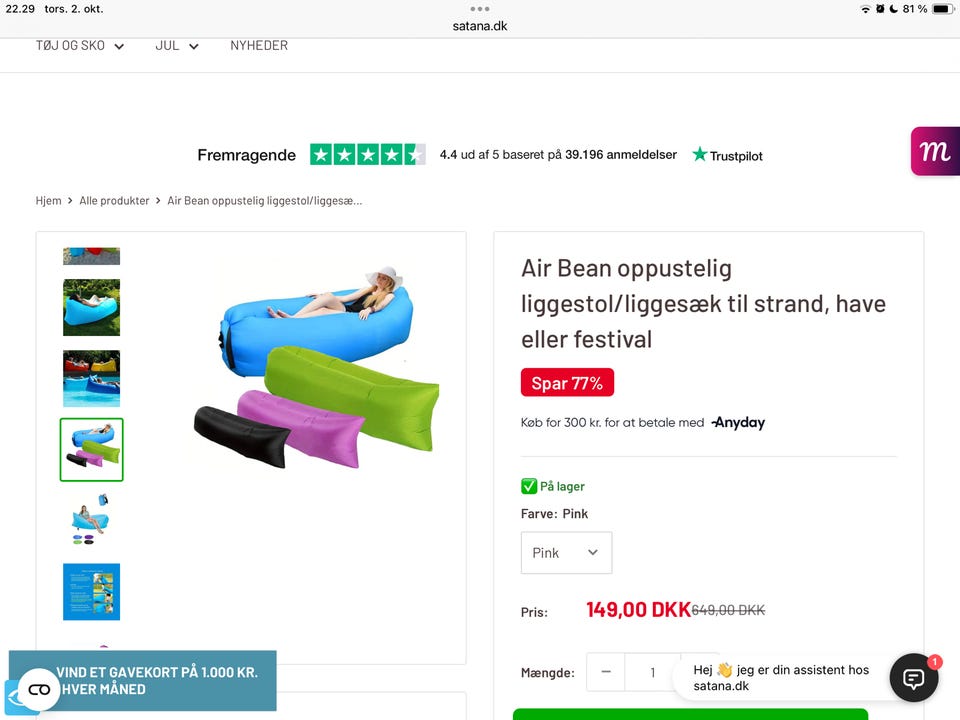The height and width of the screenshot is (720, 960).
Task: Click the cookie consent 'CO' icon
Action: click(x=39, y=689)
